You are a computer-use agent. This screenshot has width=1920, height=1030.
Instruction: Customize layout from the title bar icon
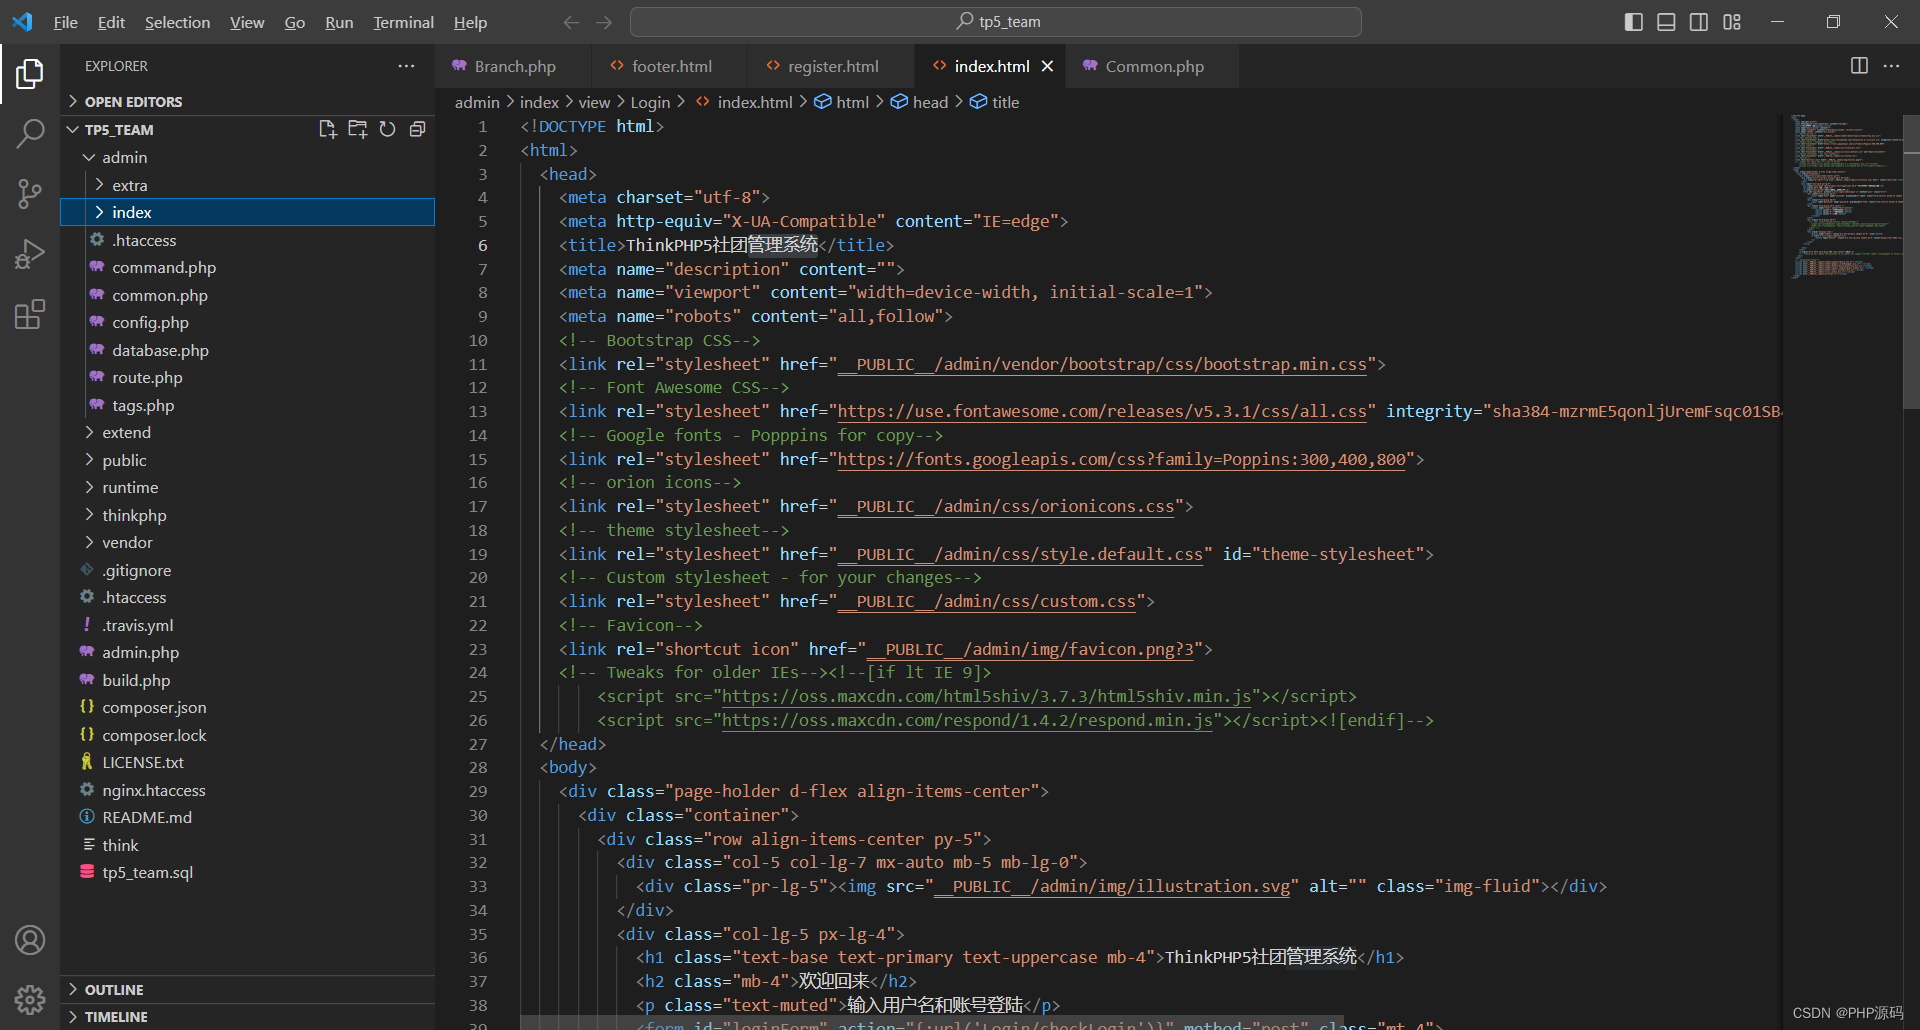[1732, 22]
